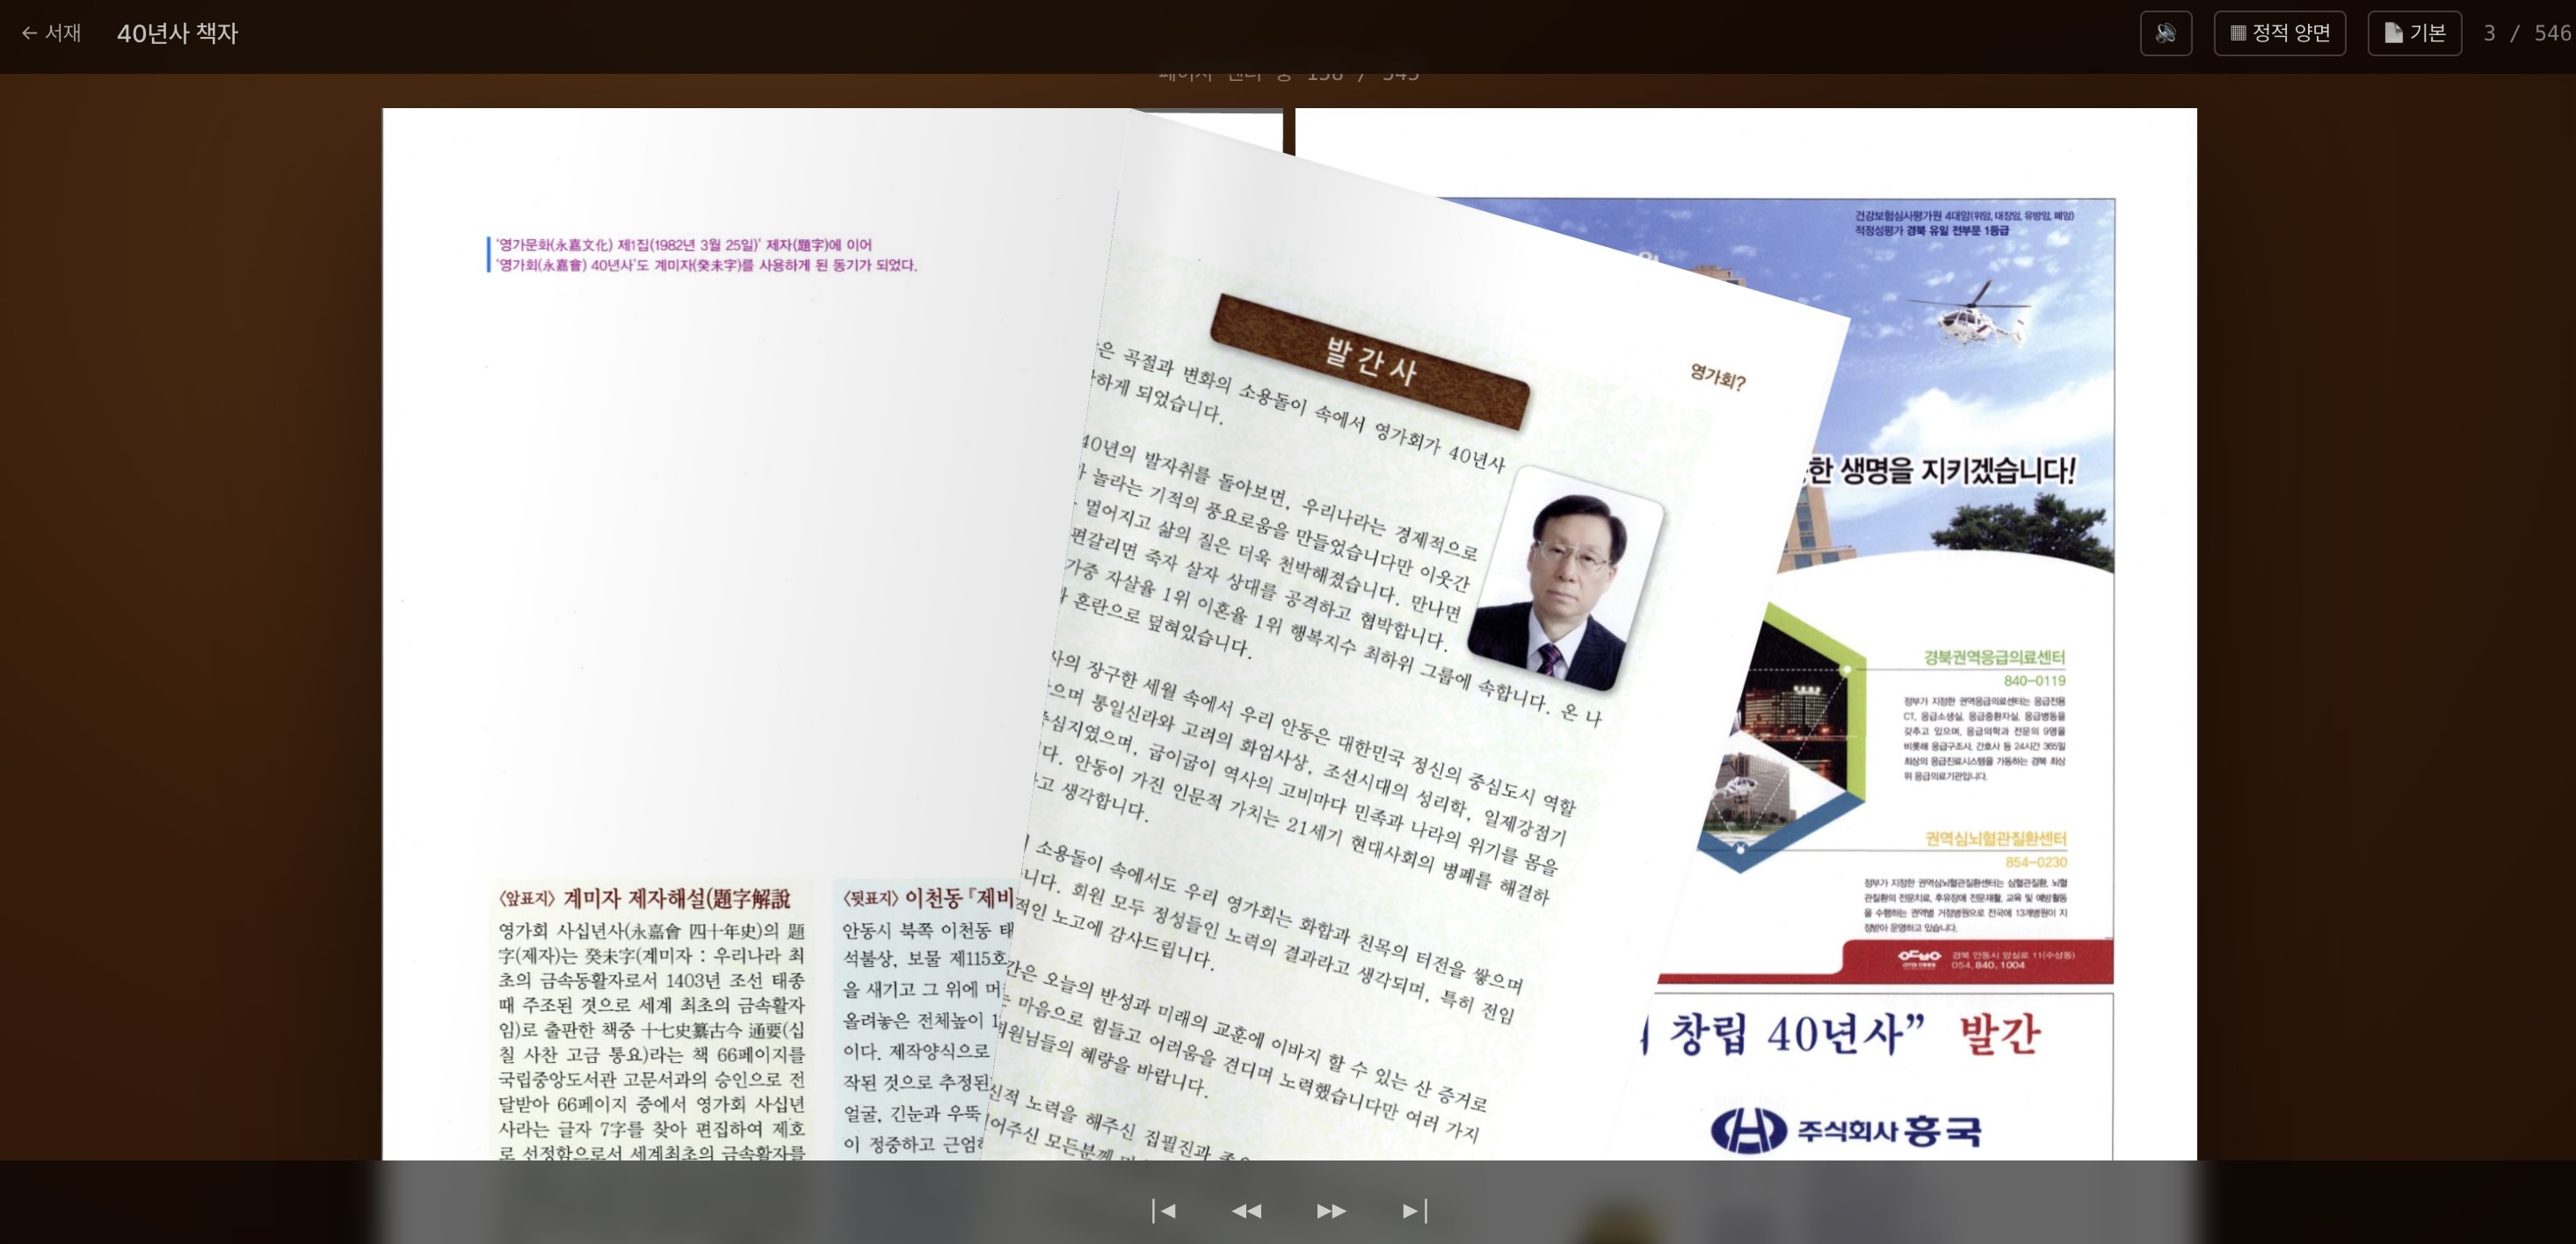Flip to the next page
This screenshot has width=2576, height=1244.
[1331, 1211]
